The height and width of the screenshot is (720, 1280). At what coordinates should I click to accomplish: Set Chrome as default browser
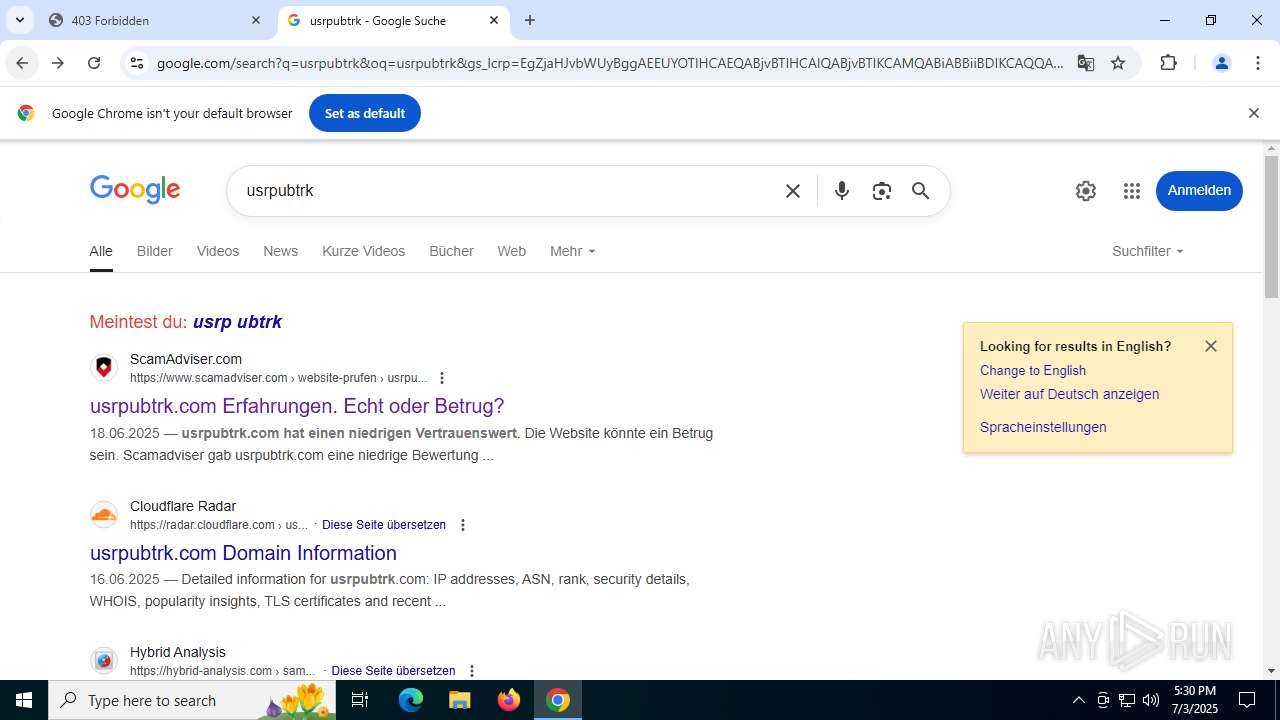pos(365,113)
